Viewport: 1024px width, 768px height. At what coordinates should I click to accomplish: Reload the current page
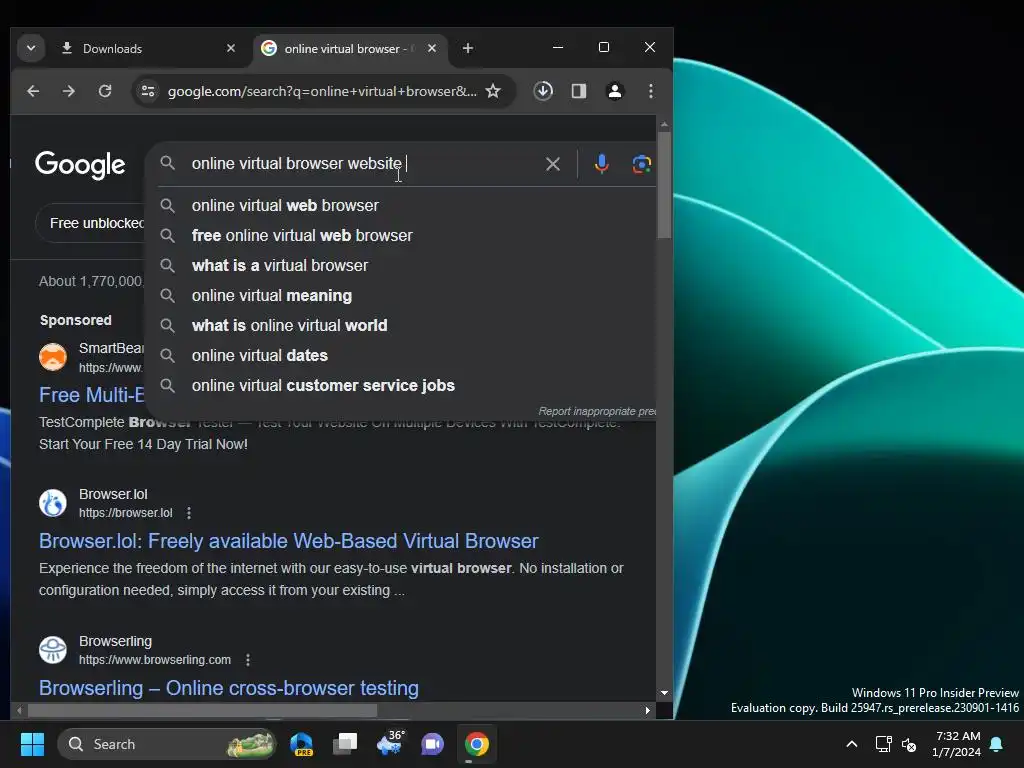point(104,91)
